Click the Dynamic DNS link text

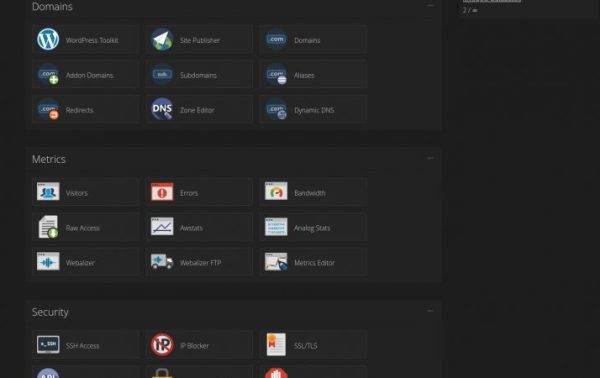tap(314, 110)
